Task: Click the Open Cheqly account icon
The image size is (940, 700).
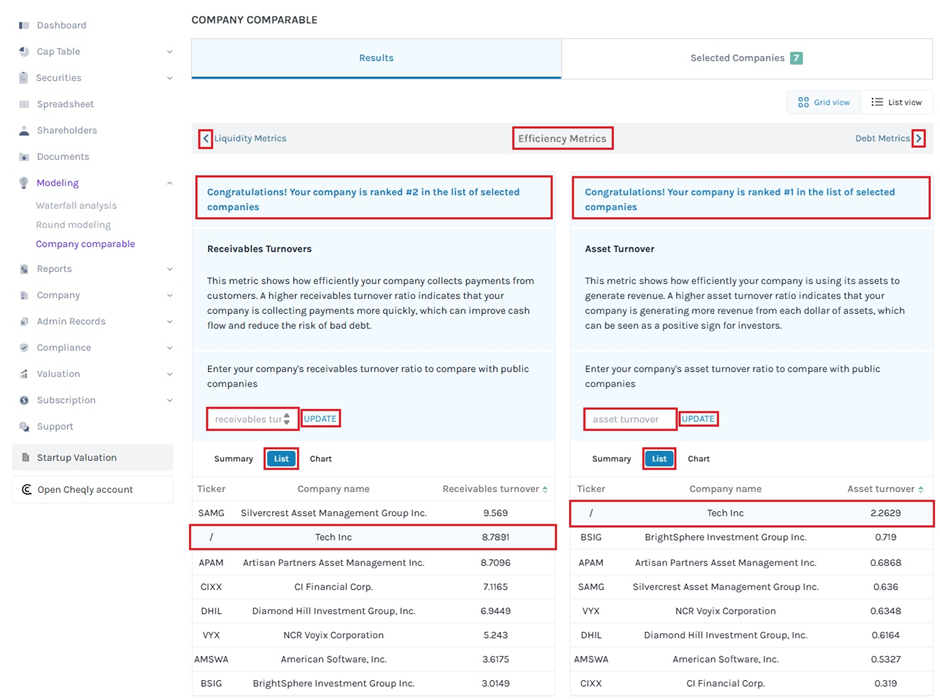Action: (x=26, y=490)
